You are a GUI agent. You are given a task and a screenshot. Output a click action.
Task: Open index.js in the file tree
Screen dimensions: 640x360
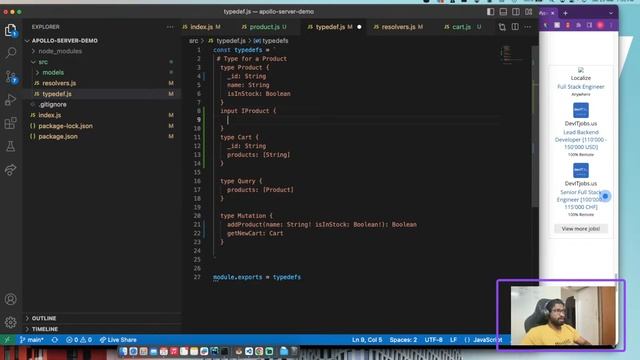click(x=49, y=115)
